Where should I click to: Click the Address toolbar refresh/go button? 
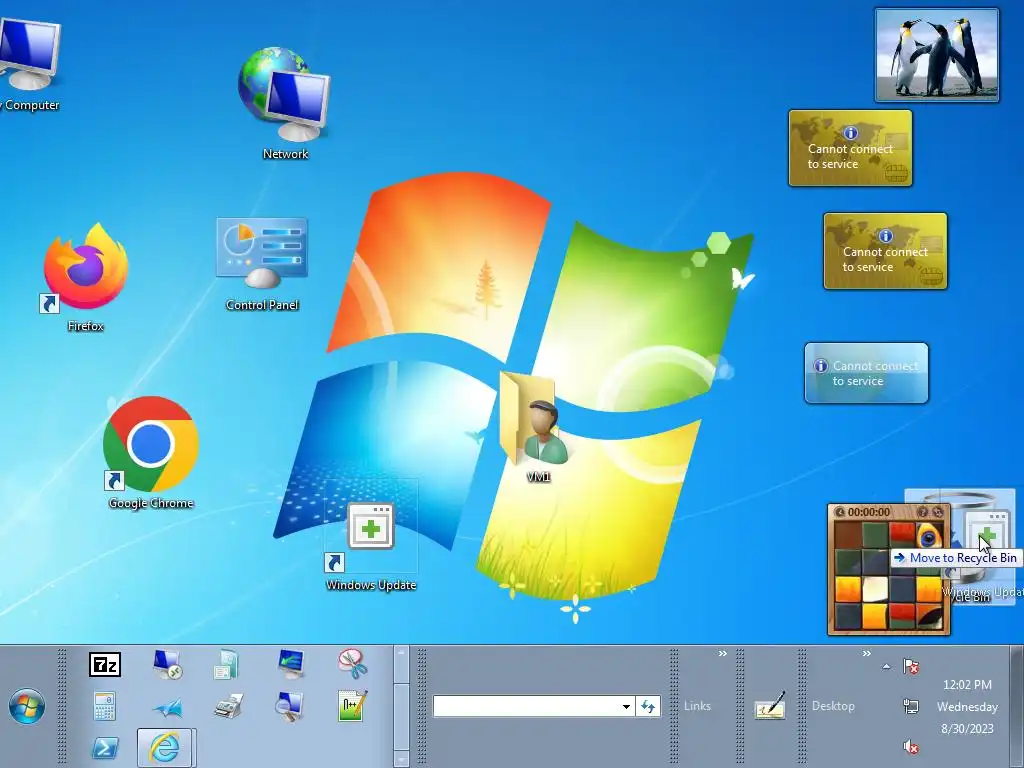coord(648,706)
